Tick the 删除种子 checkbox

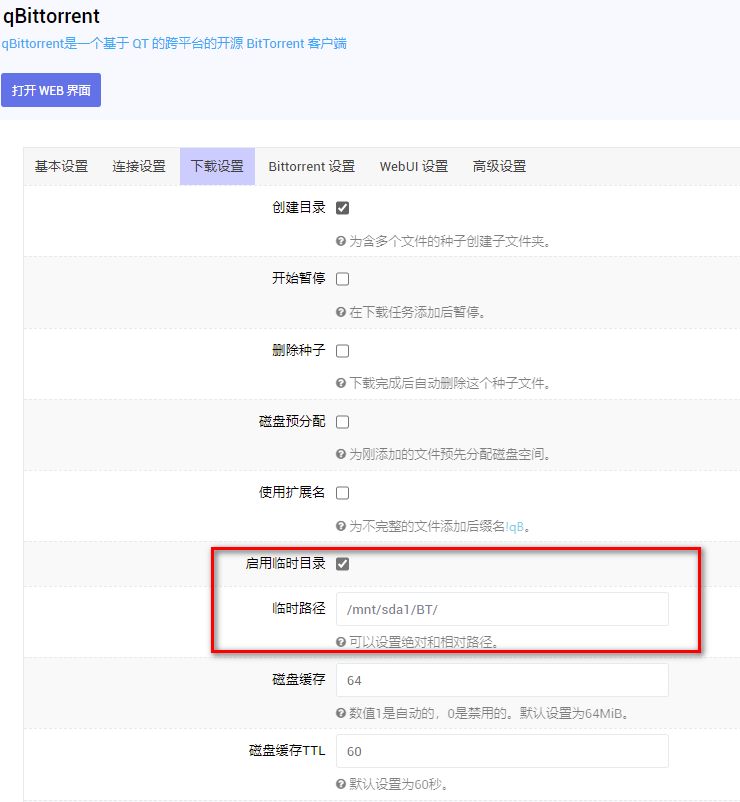click(x=342, y=351)
